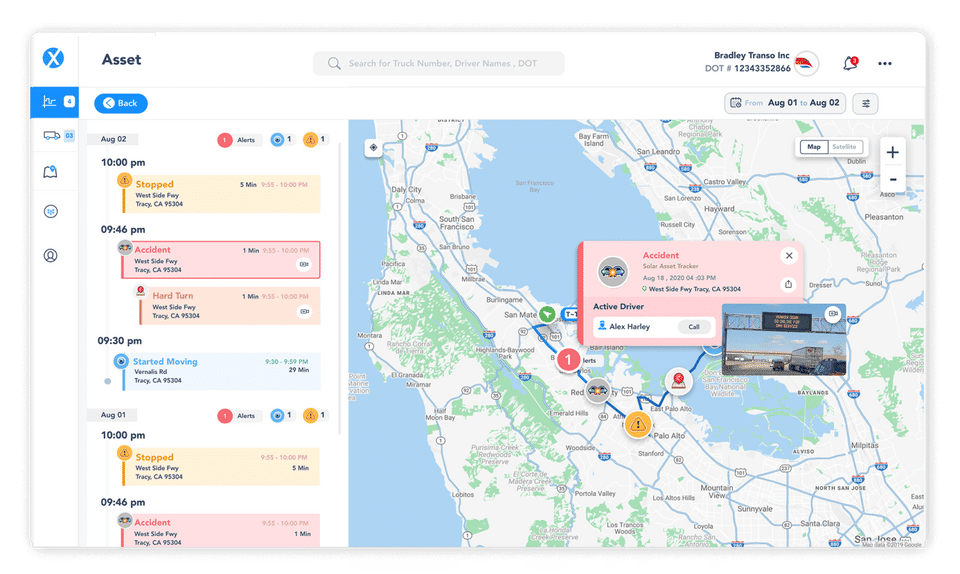Filter Aug 01 red Alerts badge

[x=239, y=416]
